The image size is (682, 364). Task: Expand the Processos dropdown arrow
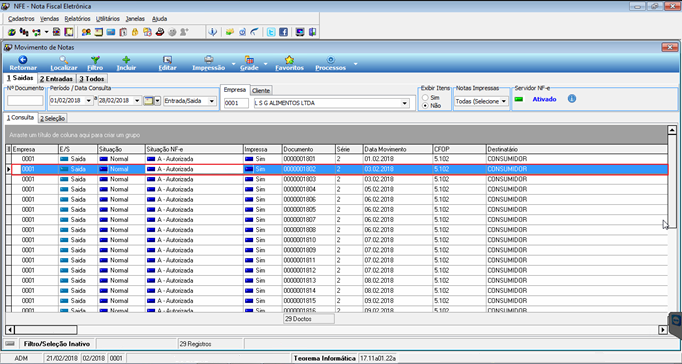(x=355, y=64)
